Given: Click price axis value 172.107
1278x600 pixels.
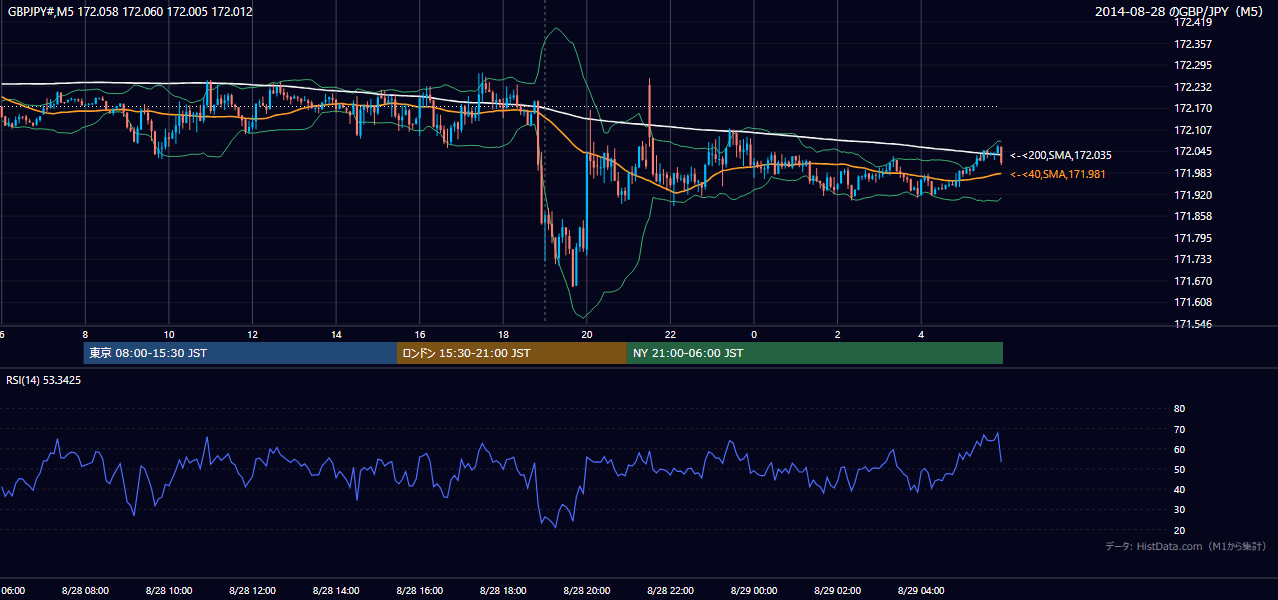Looking at the screenshot, I should (1193, 130).
